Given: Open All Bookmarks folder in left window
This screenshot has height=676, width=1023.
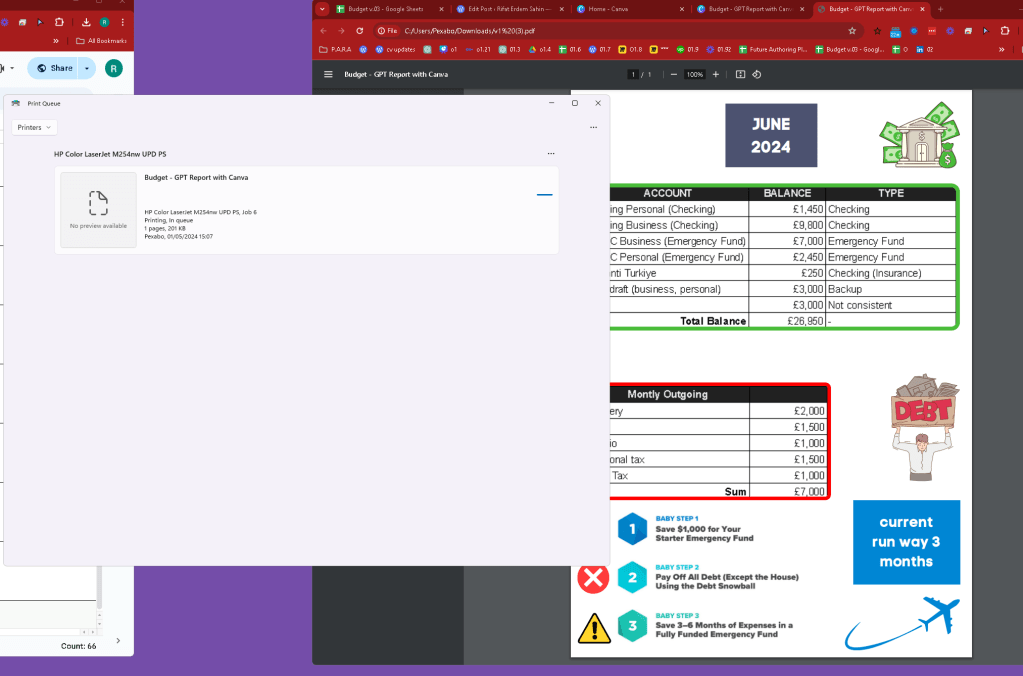Looking at the screenshot, I should [x=101, y=40].
